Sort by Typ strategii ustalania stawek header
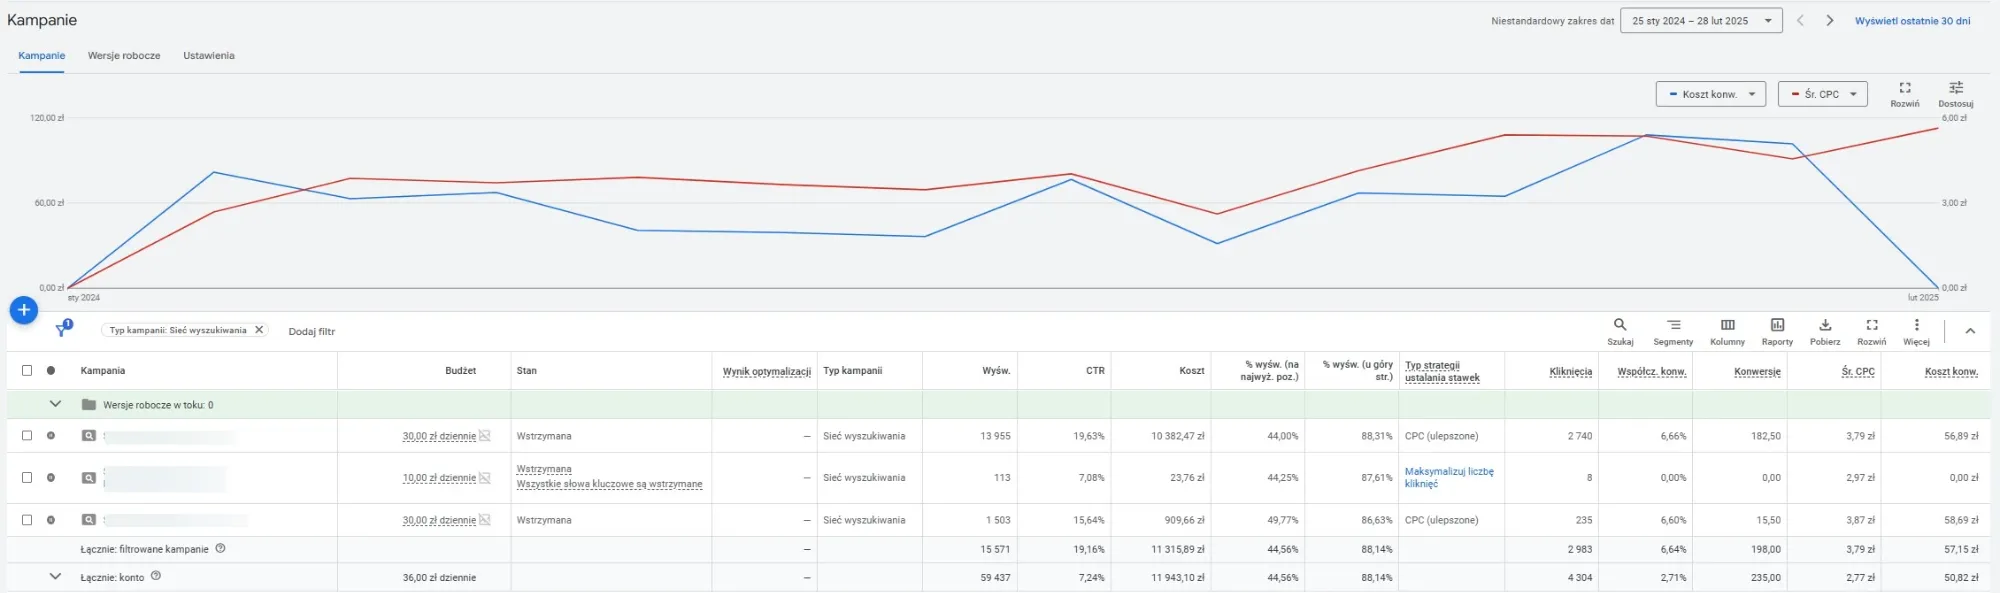This screenshot has height=593, width=2000. click(x=1442, y=371)
